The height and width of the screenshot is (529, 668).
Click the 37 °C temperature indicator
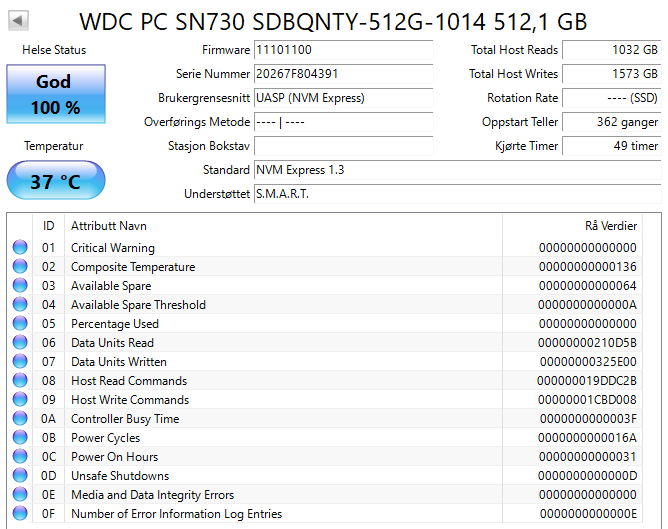click(x=55, y=182)
